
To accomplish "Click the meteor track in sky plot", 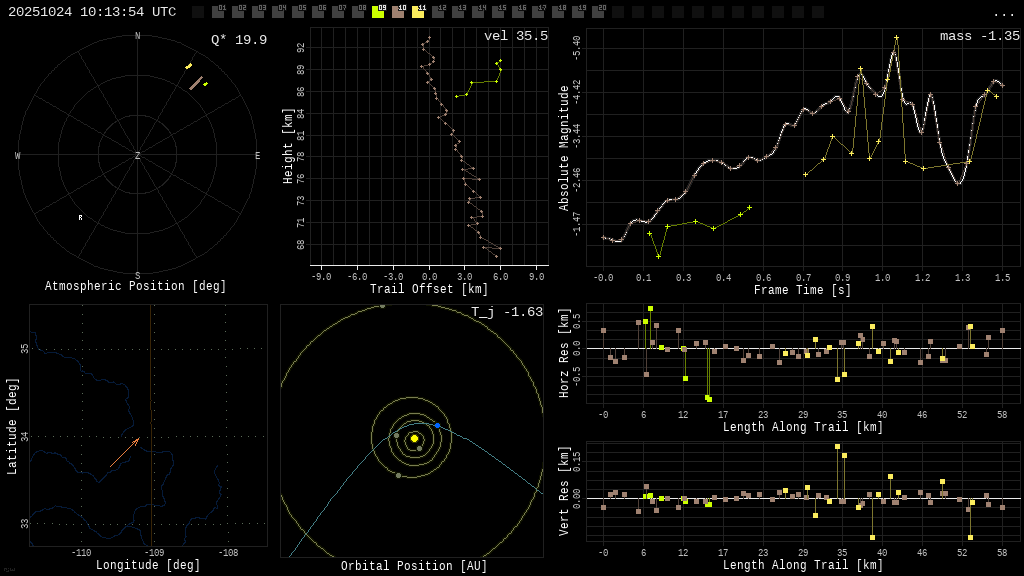I will click(x=196, y=83).
